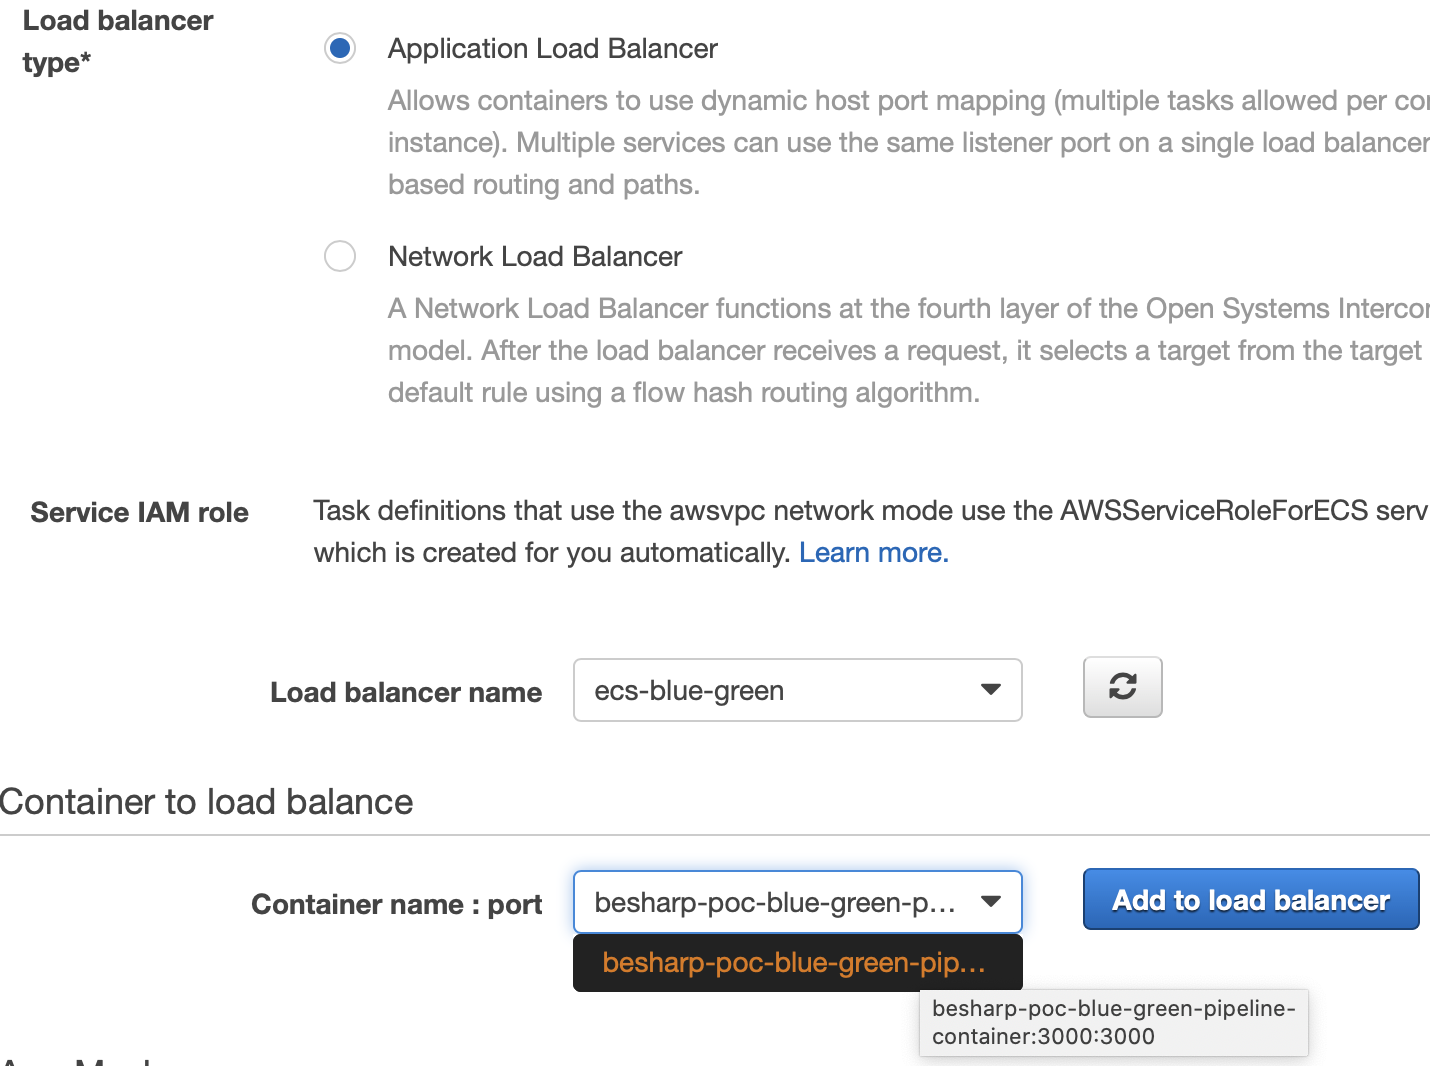
Task: Select the Application Load Balancer radio button
Action: (x=340, y=48)
